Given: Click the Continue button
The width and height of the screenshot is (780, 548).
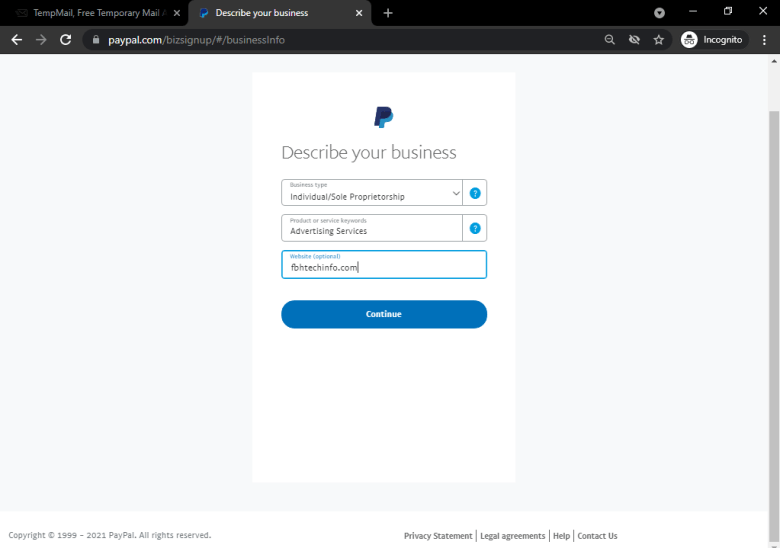Looking at the screenshot, I should point(384,314).
